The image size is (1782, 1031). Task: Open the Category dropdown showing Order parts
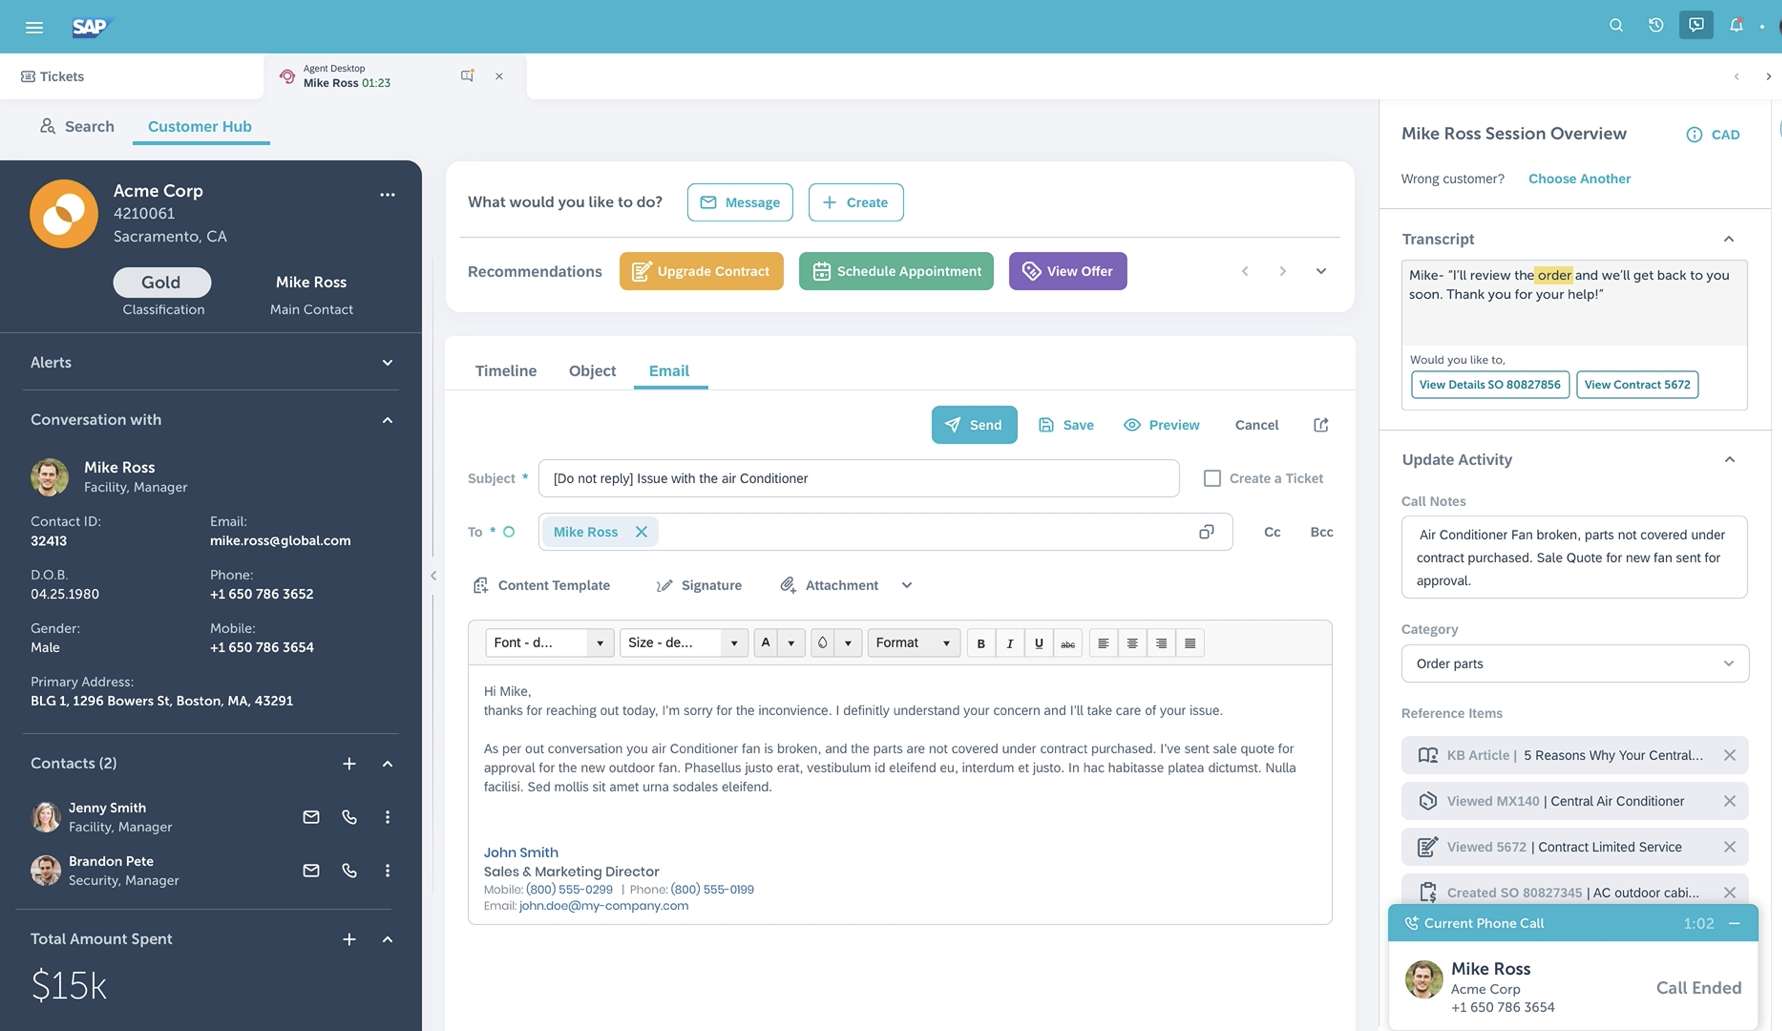[x=1573, y=663]
